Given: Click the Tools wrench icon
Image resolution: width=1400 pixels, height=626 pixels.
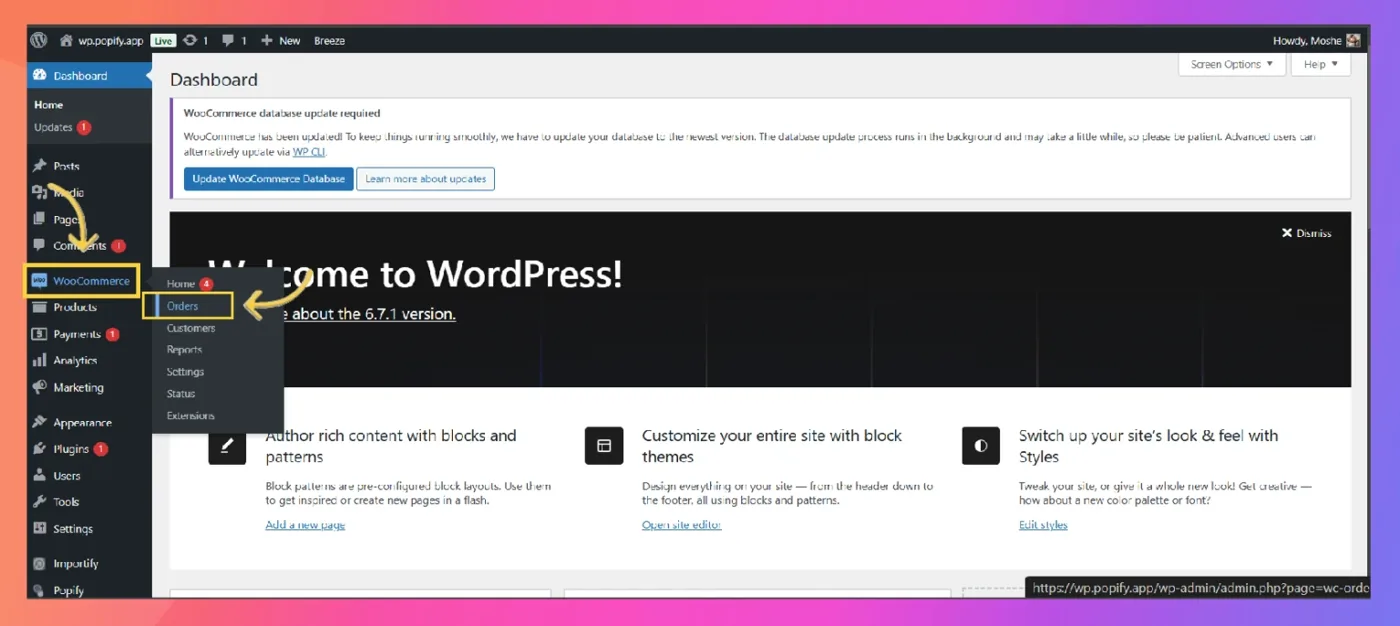Looking at the screenshot, I should point(40,501).
